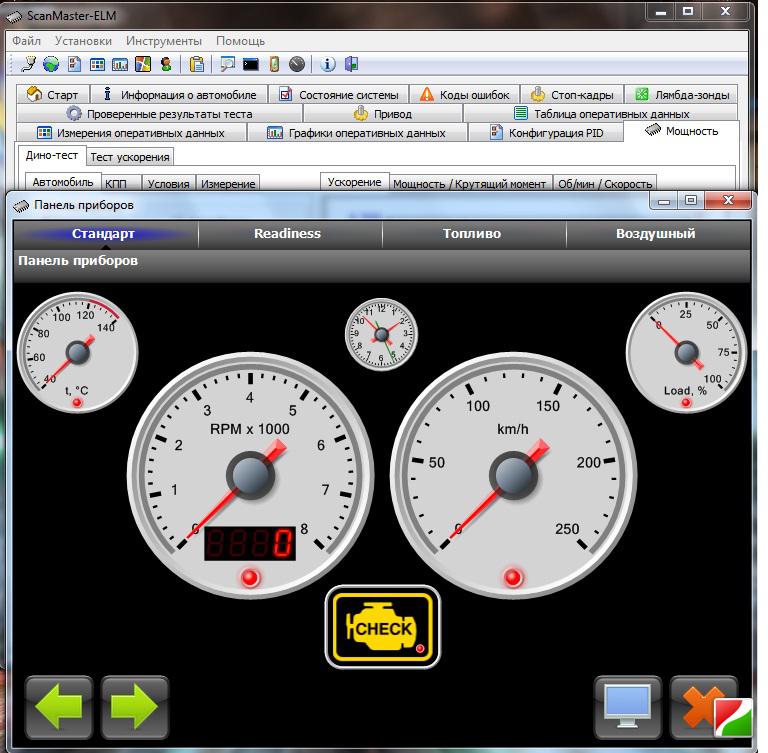768x753 pixels.
Task: Open the clipboard report toolbar icon
Action: click(197, 64)
